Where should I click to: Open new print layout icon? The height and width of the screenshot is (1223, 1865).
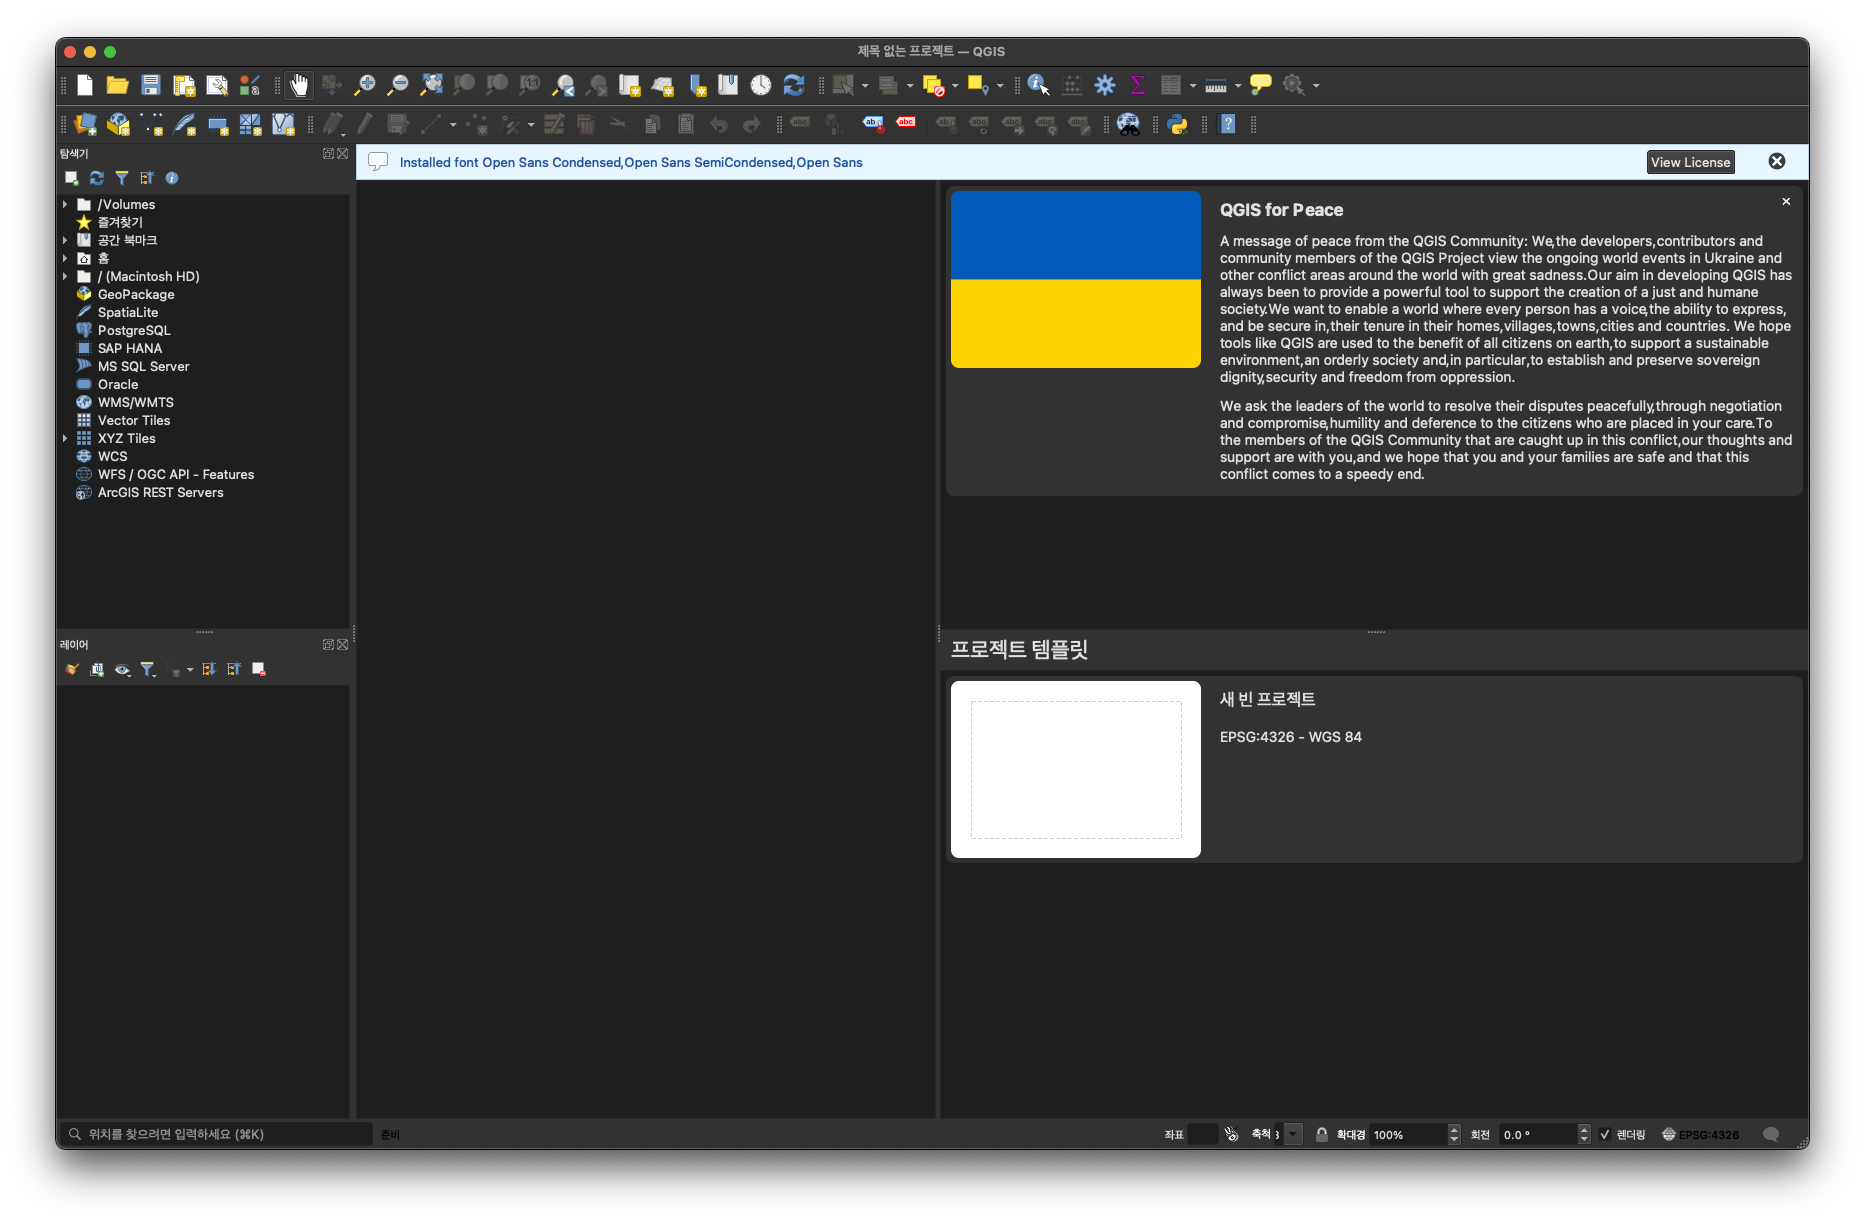[184, 86]
